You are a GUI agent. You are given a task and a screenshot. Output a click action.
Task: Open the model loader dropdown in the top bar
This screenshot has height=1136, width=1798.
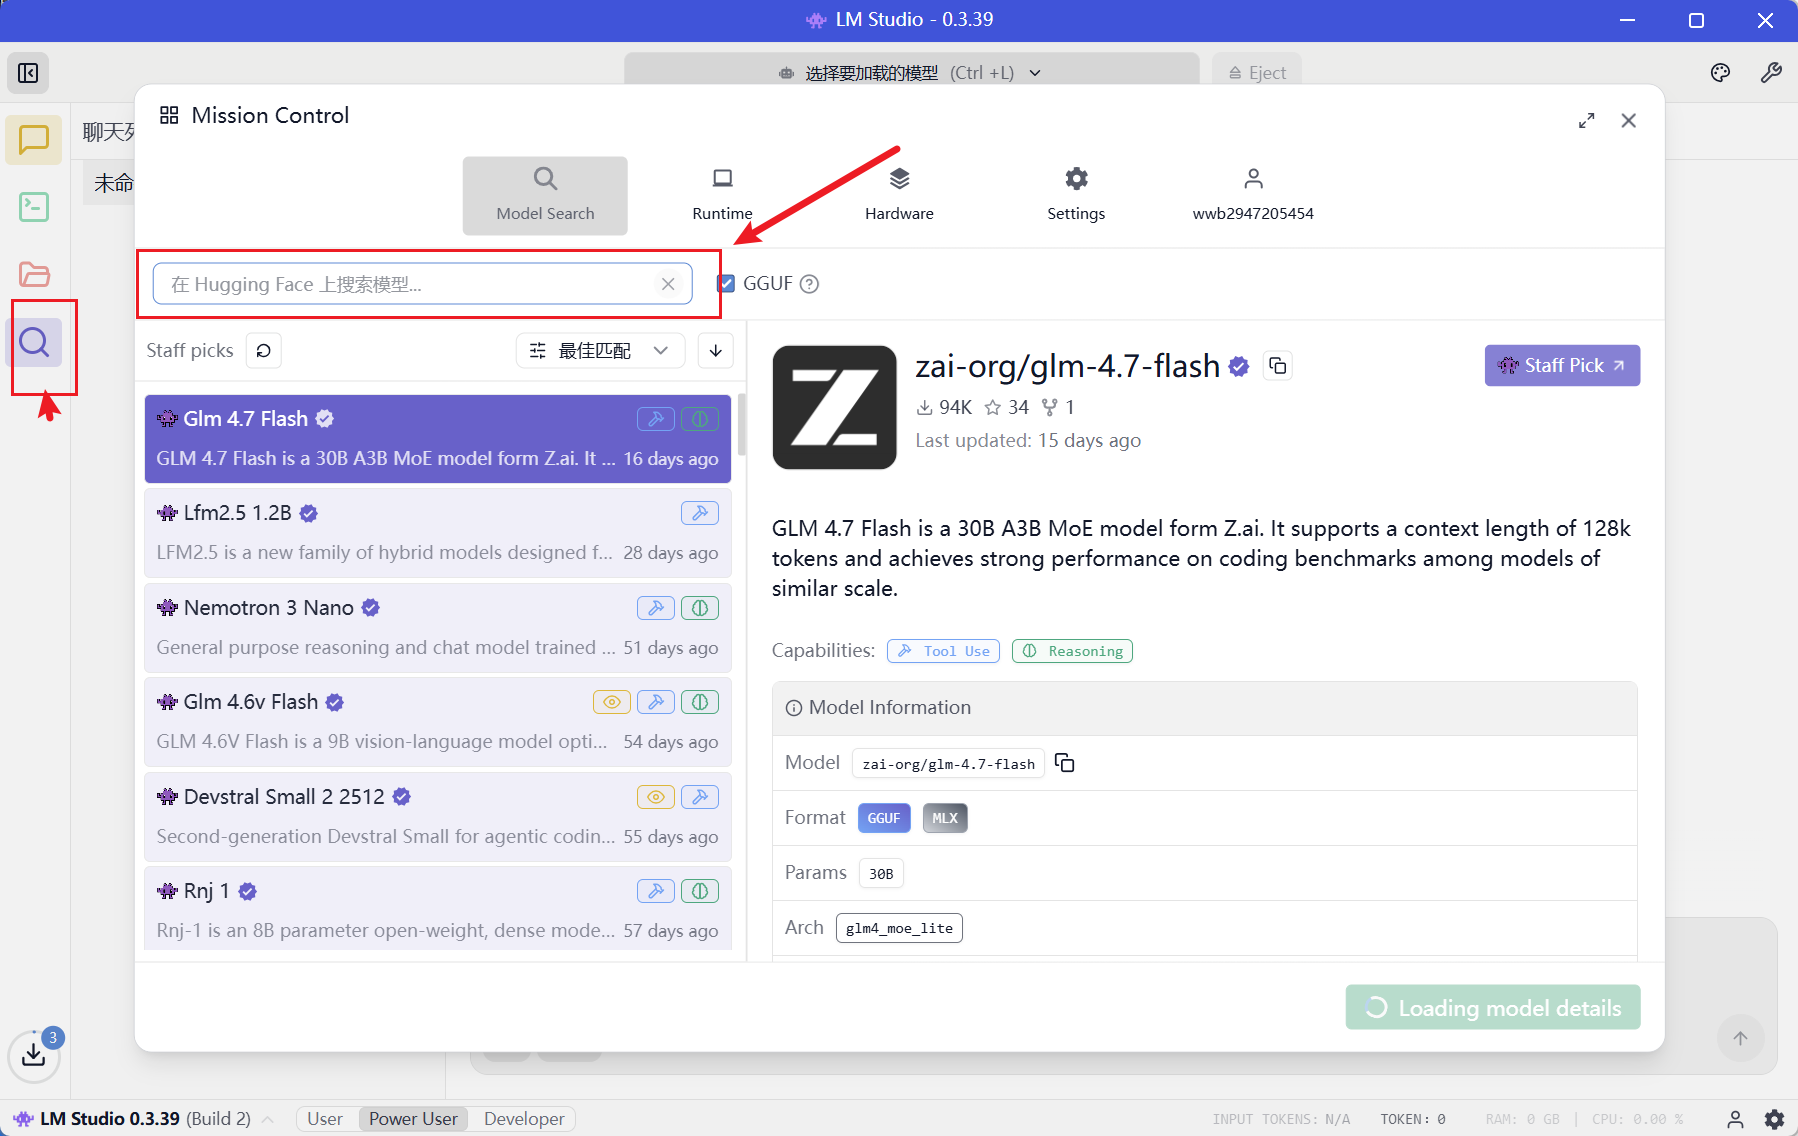pyautogui.click(x=911, y=73)
